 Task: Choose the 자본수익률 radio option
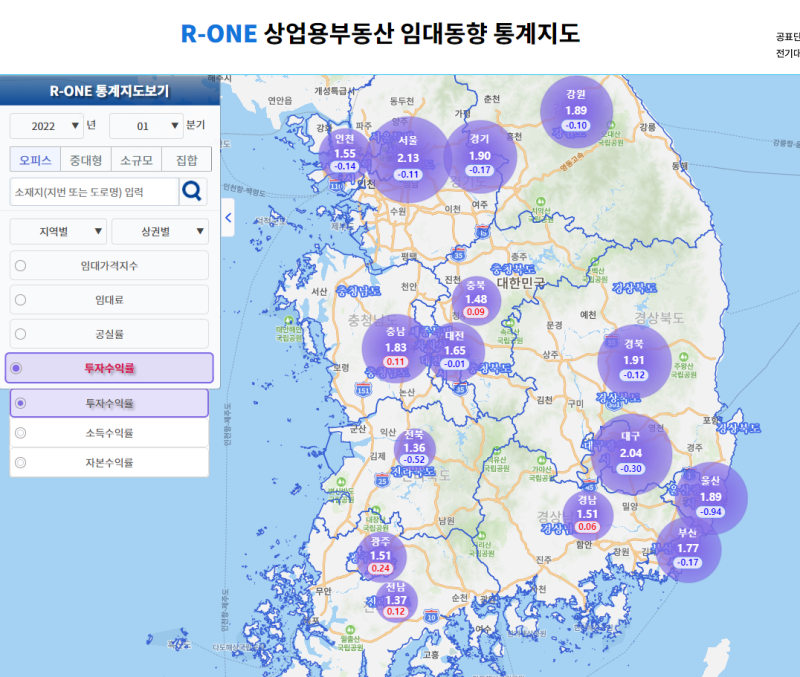point(109,462)
